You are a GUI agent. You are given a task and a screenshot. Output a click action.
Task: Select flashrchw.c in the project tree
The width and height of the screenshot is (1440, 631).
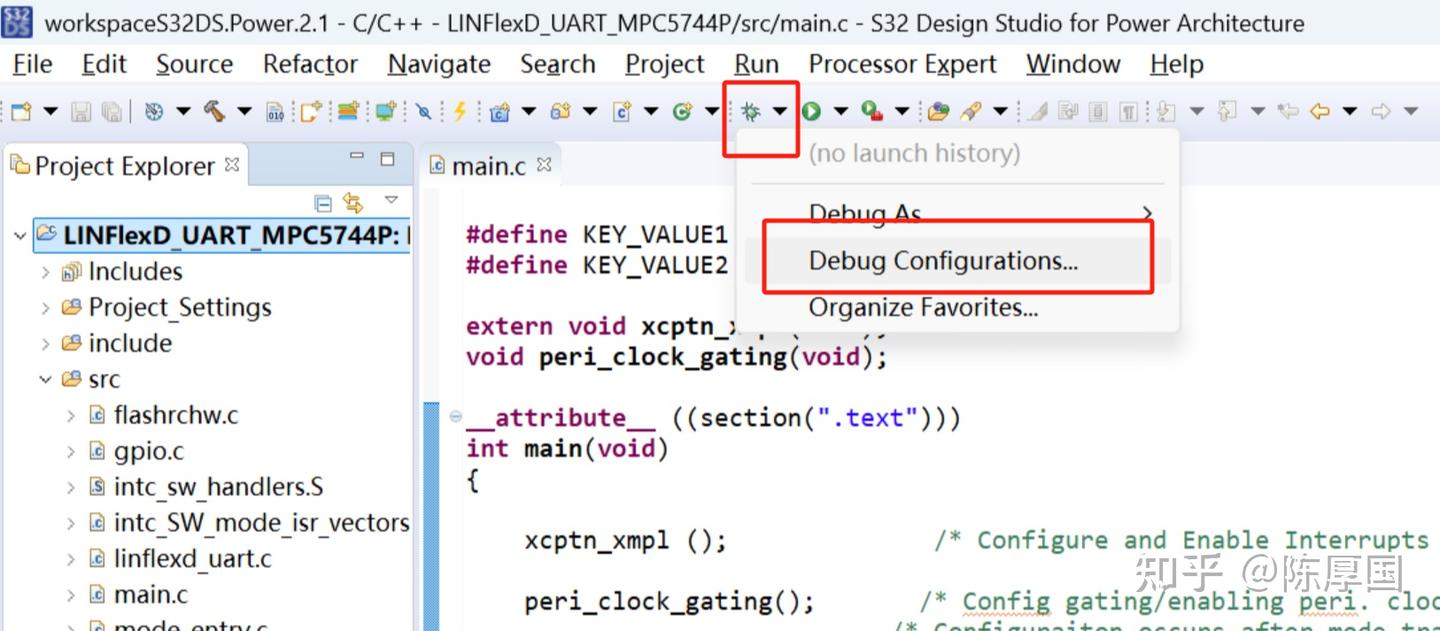pos(175,415)
